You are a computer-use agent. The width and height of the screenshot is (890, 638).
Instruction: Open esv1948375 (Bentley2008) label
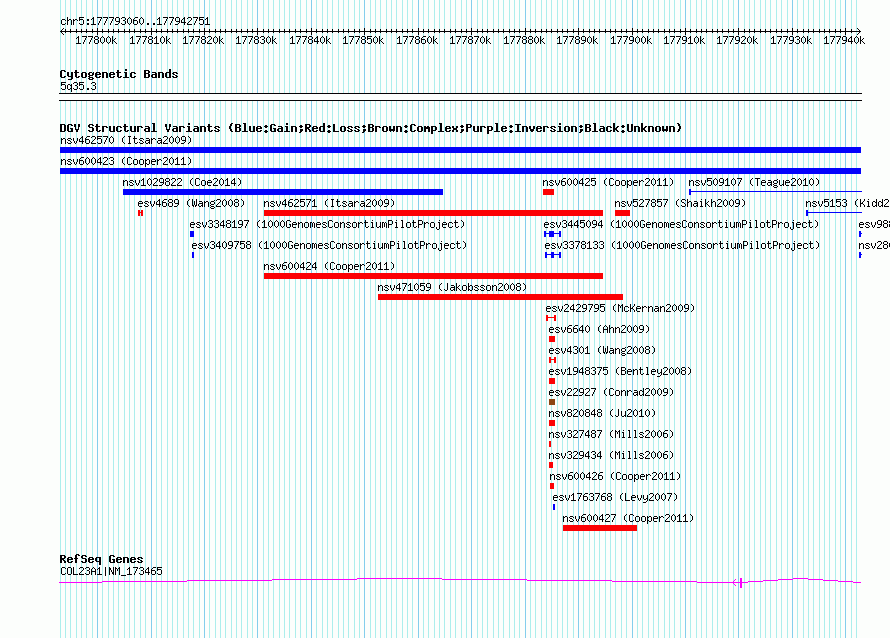tap(620, 371)
